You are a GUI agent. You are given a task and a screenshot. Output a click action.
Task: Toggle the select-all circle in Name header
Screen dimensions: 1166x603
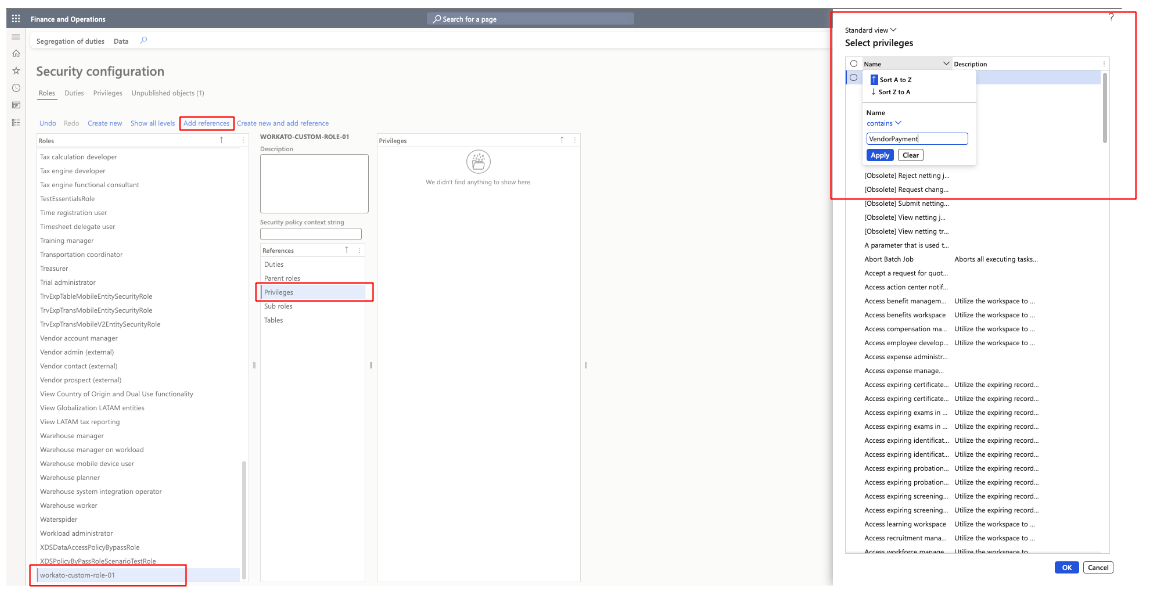coord(853,63)
